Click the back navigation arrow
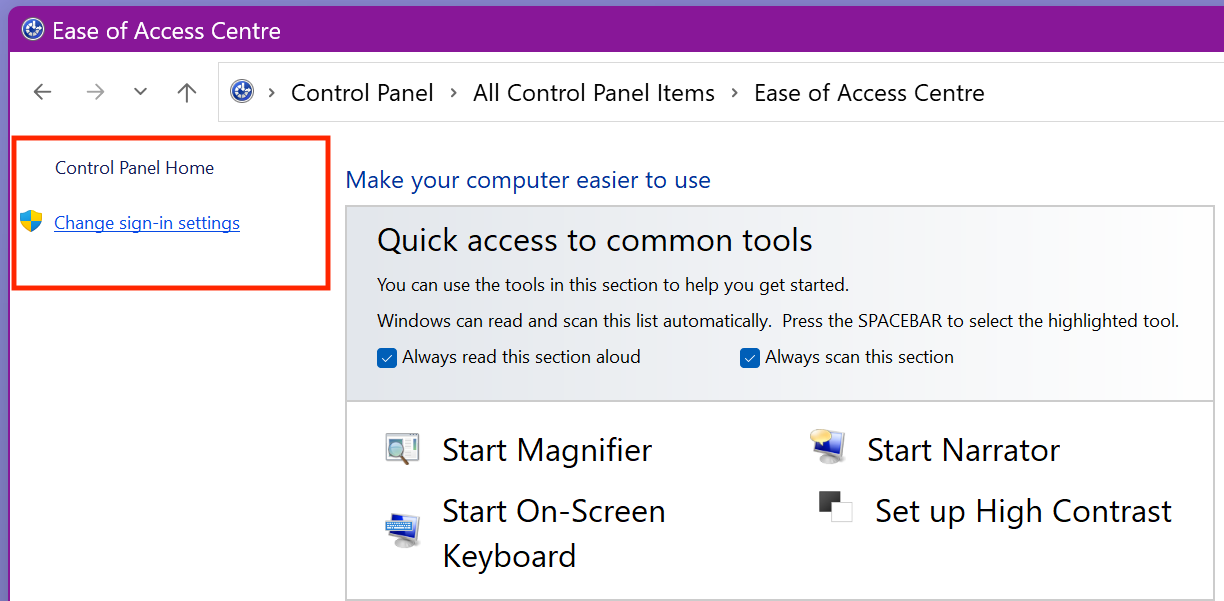1224x601 pixels. click(x=42, y=91)
